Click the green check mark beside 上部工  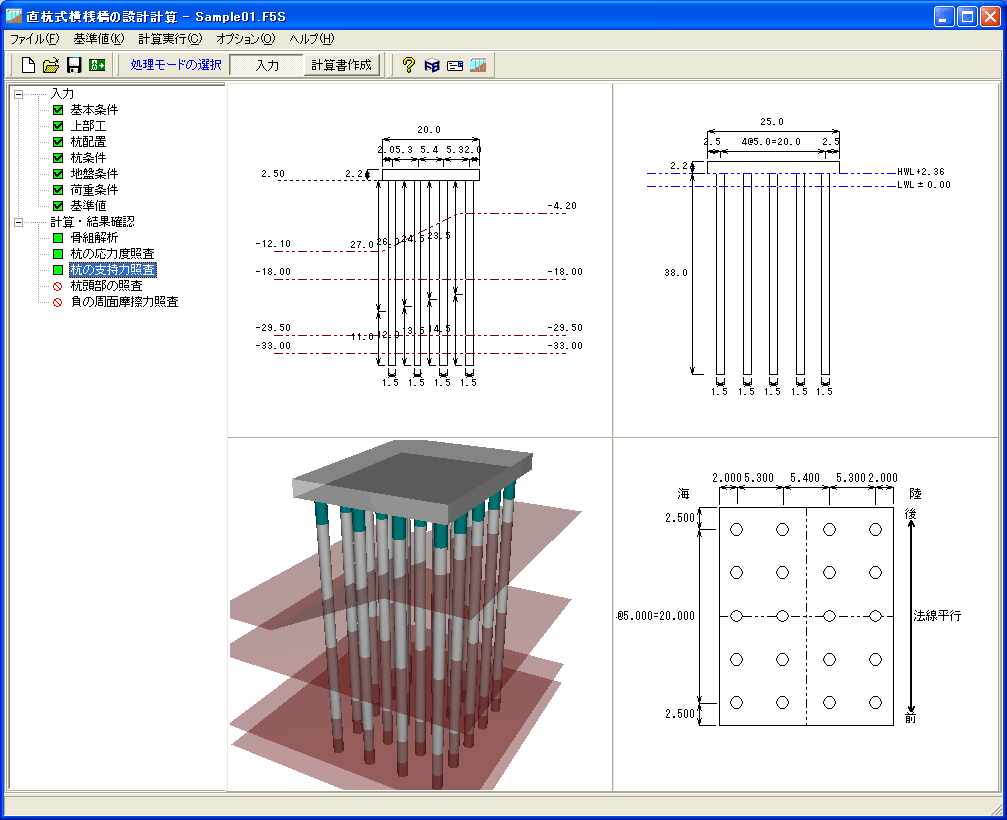point(58,126)
